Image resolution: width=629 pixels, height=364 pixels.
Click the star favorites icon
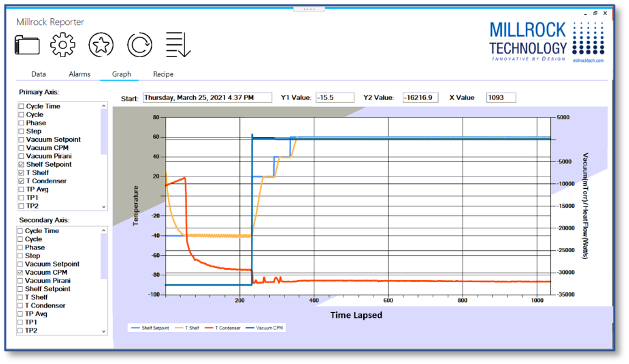101,45
